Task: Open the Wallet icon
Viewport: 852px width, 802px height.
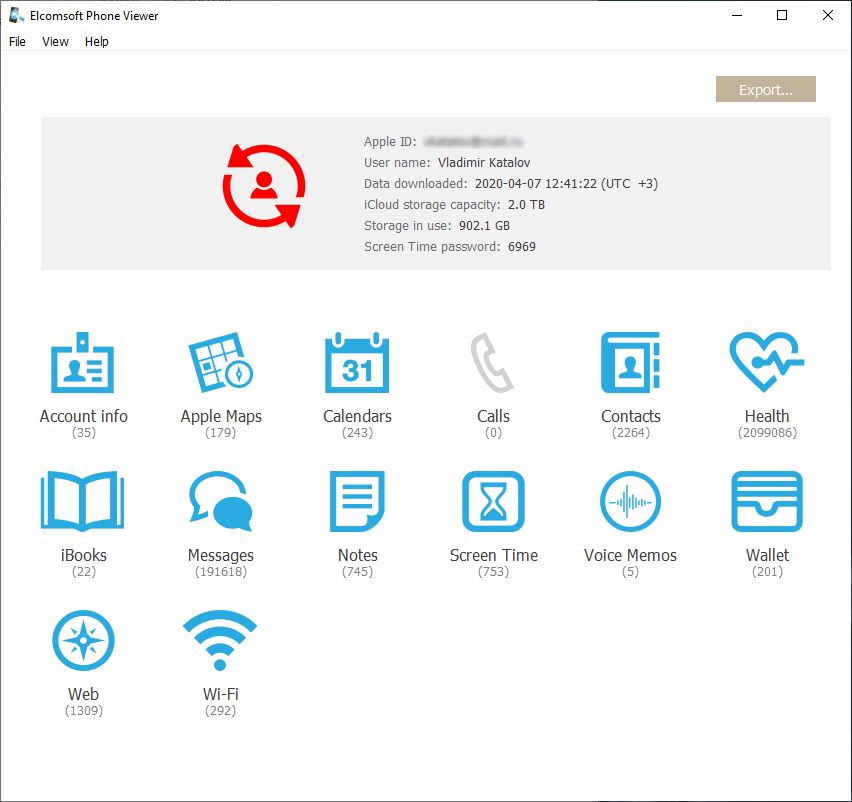Action: point(767,502)
